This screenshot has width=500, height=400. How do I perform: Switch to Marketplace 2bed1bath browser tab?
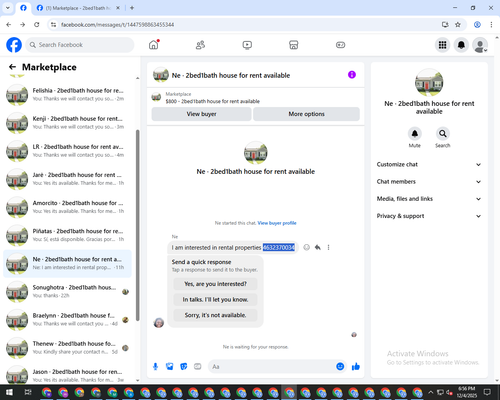pos(78,8)
